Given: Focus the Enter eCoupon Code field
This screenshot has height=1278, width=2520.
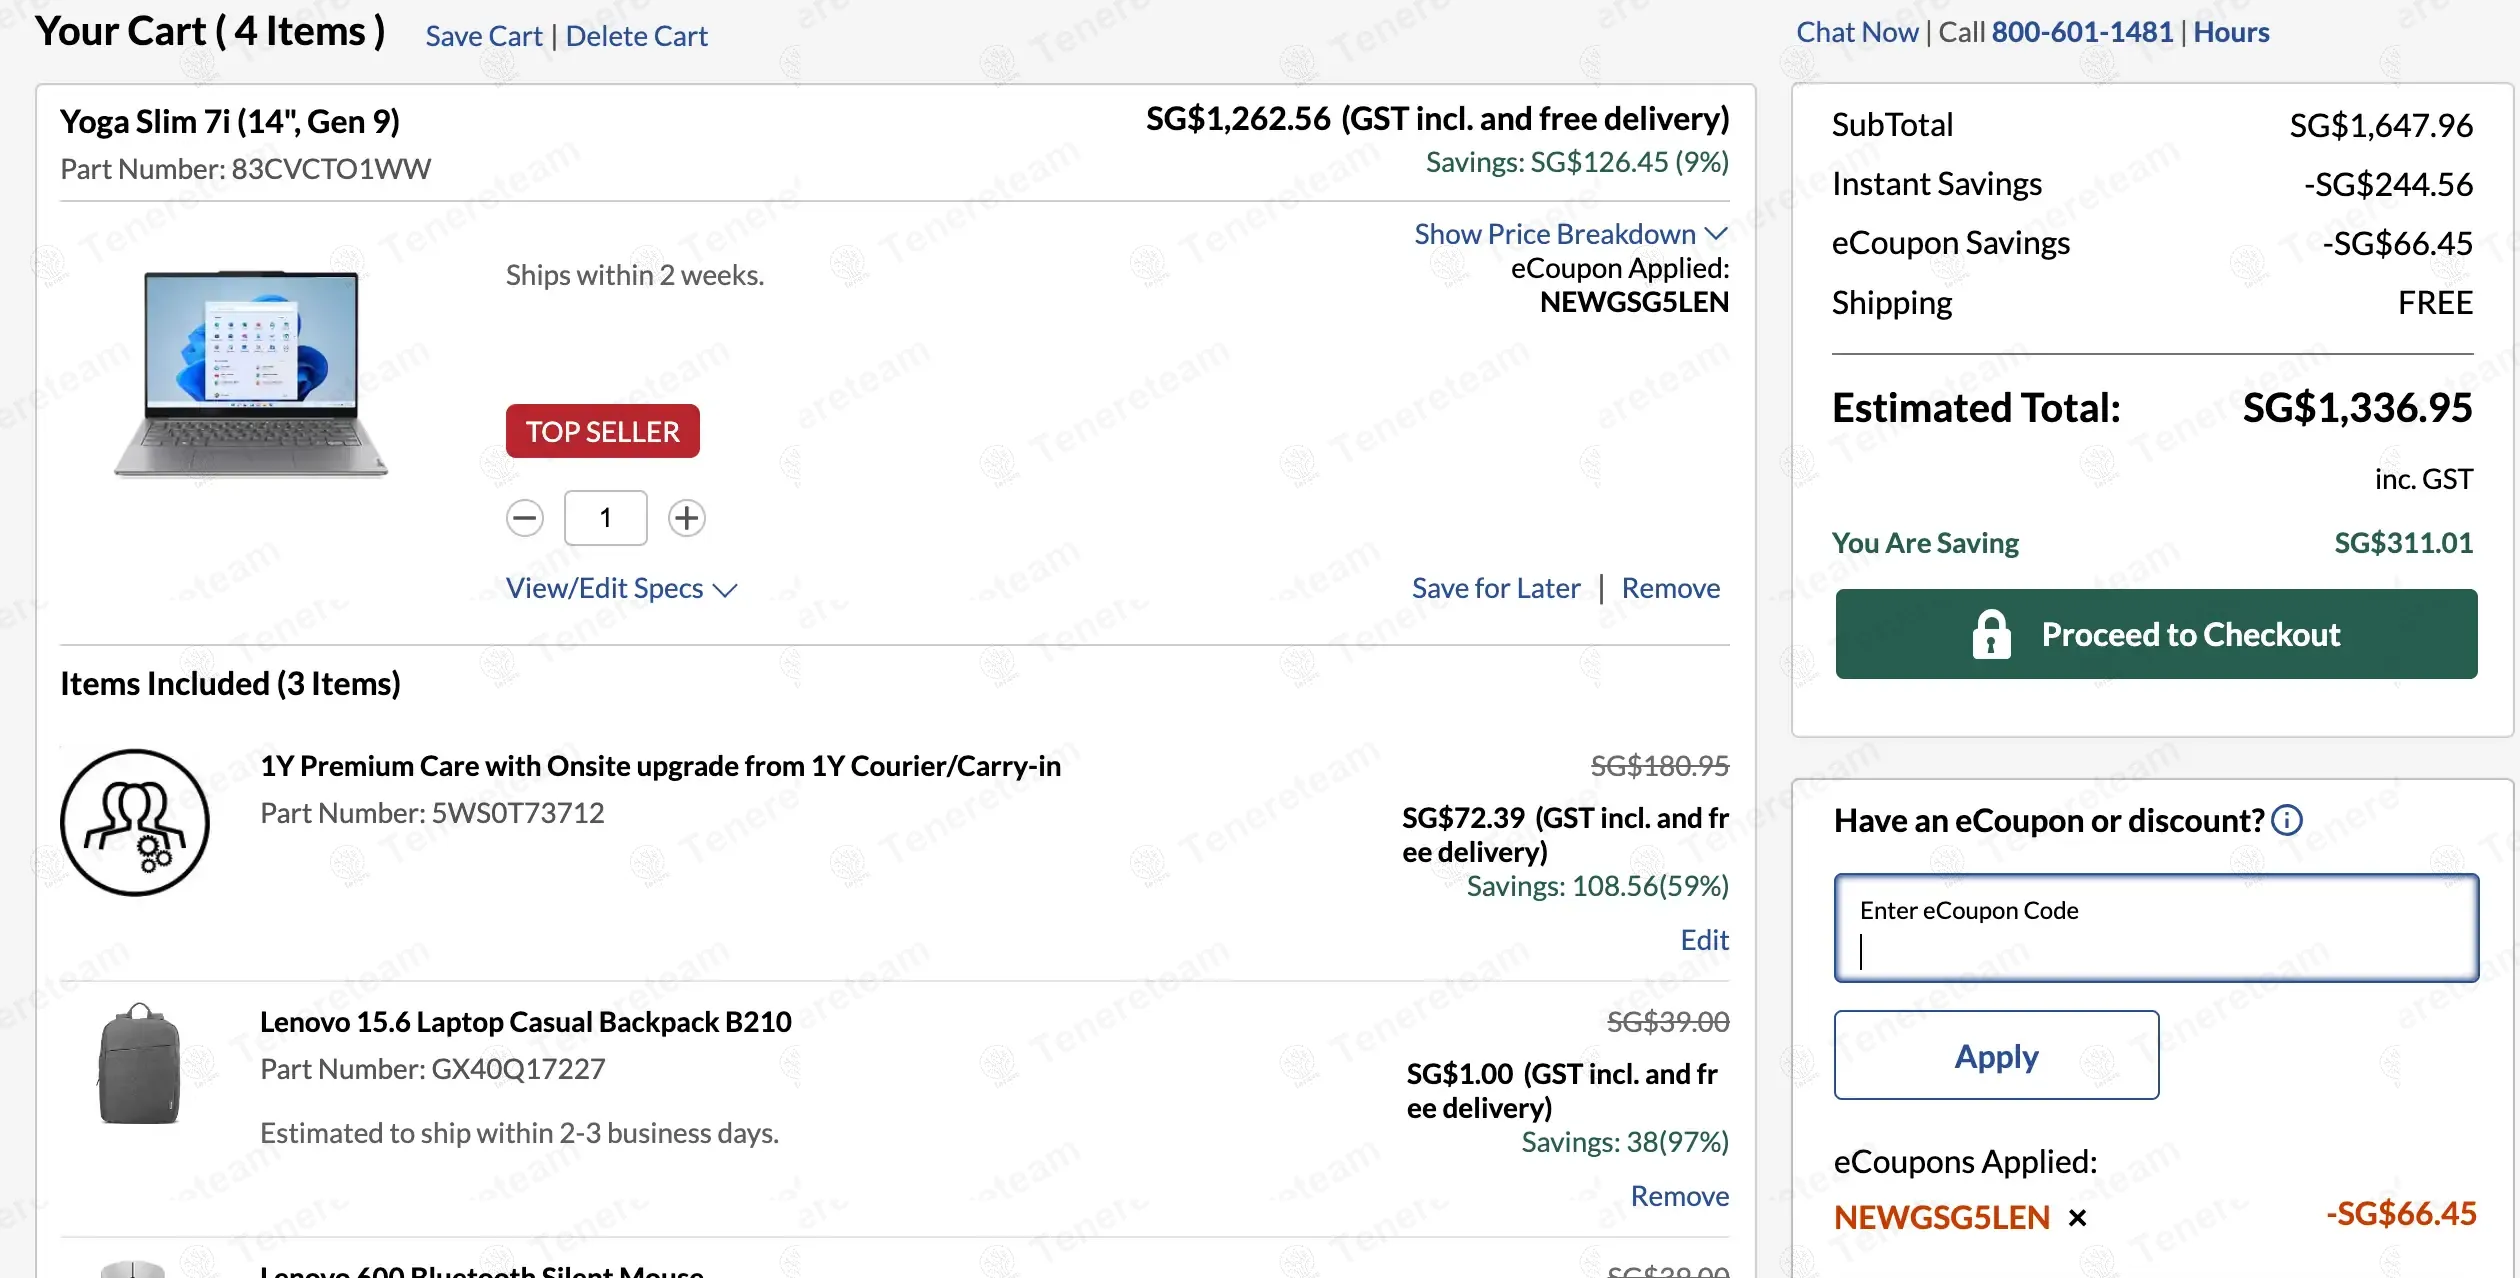Looking at the screenshot, I should 2156,928.
